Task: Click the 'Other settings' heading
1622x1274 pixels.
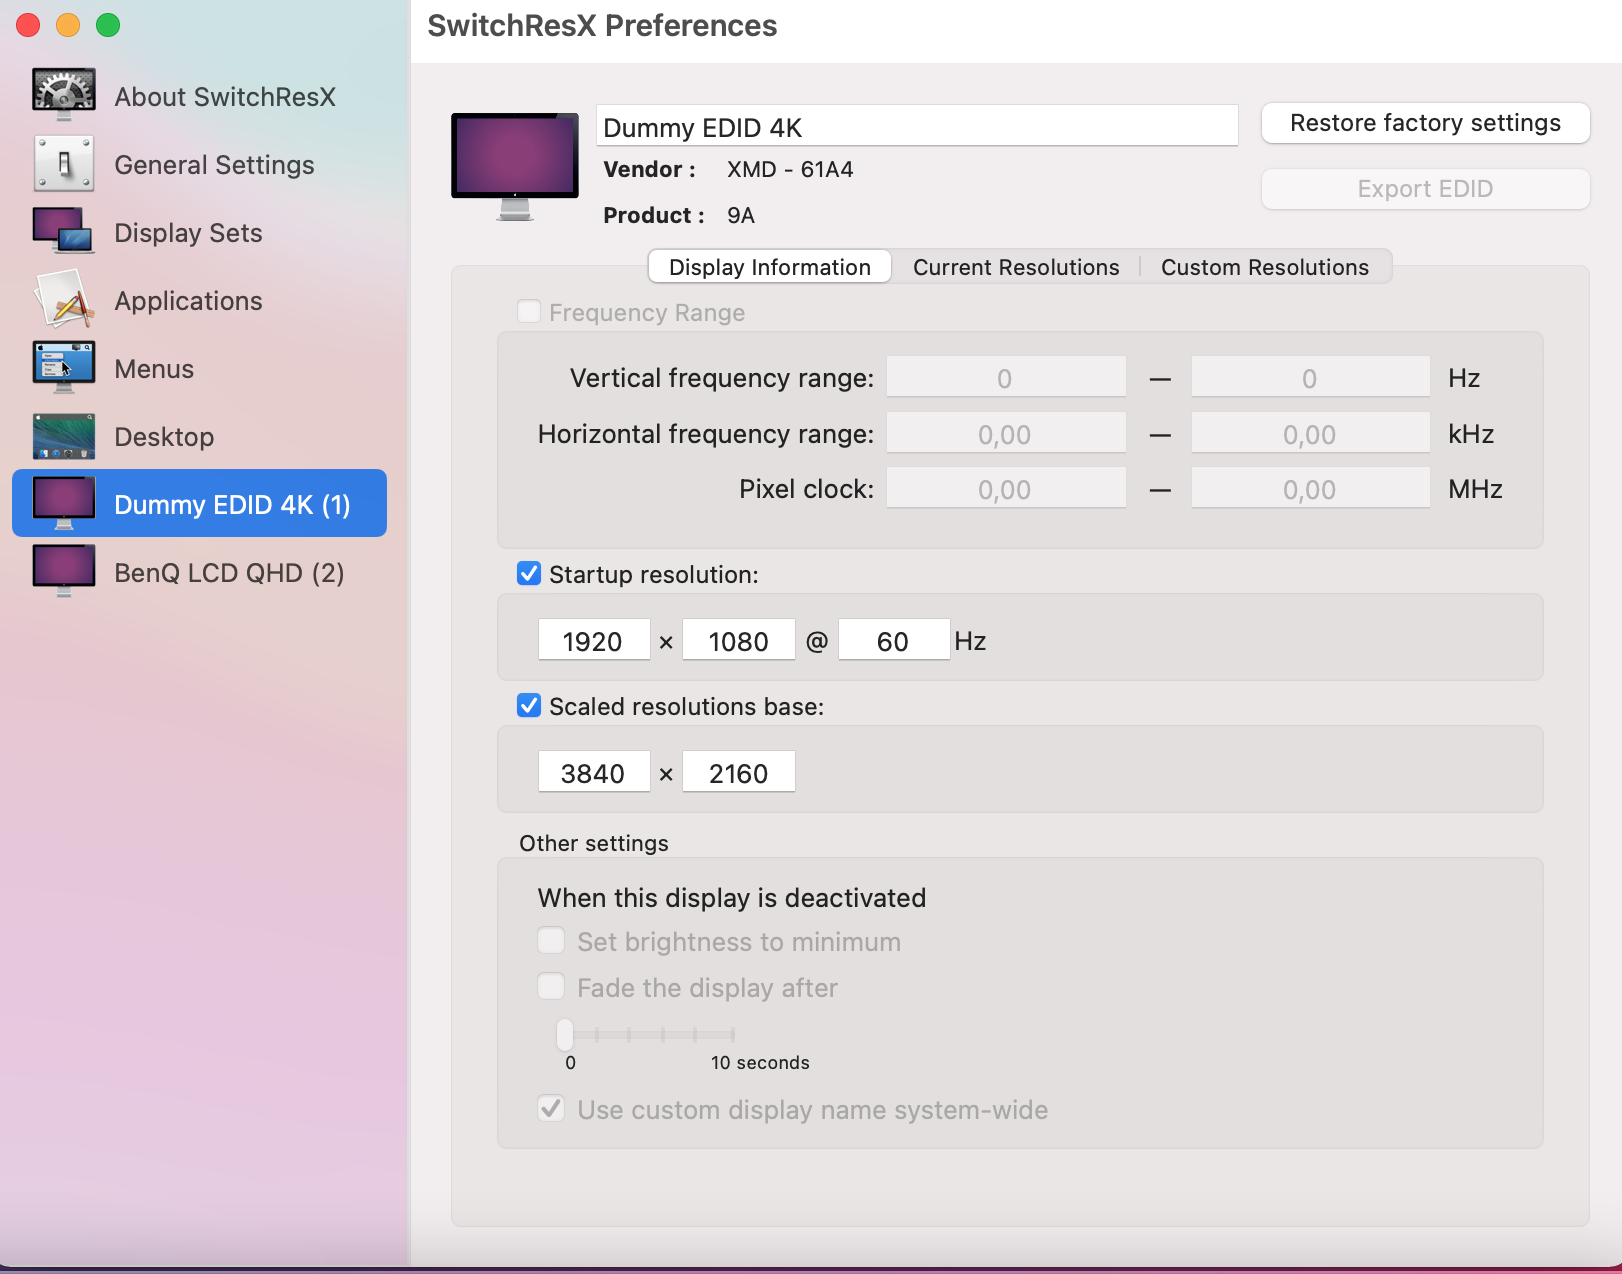Action: click(x=594, y=843)
